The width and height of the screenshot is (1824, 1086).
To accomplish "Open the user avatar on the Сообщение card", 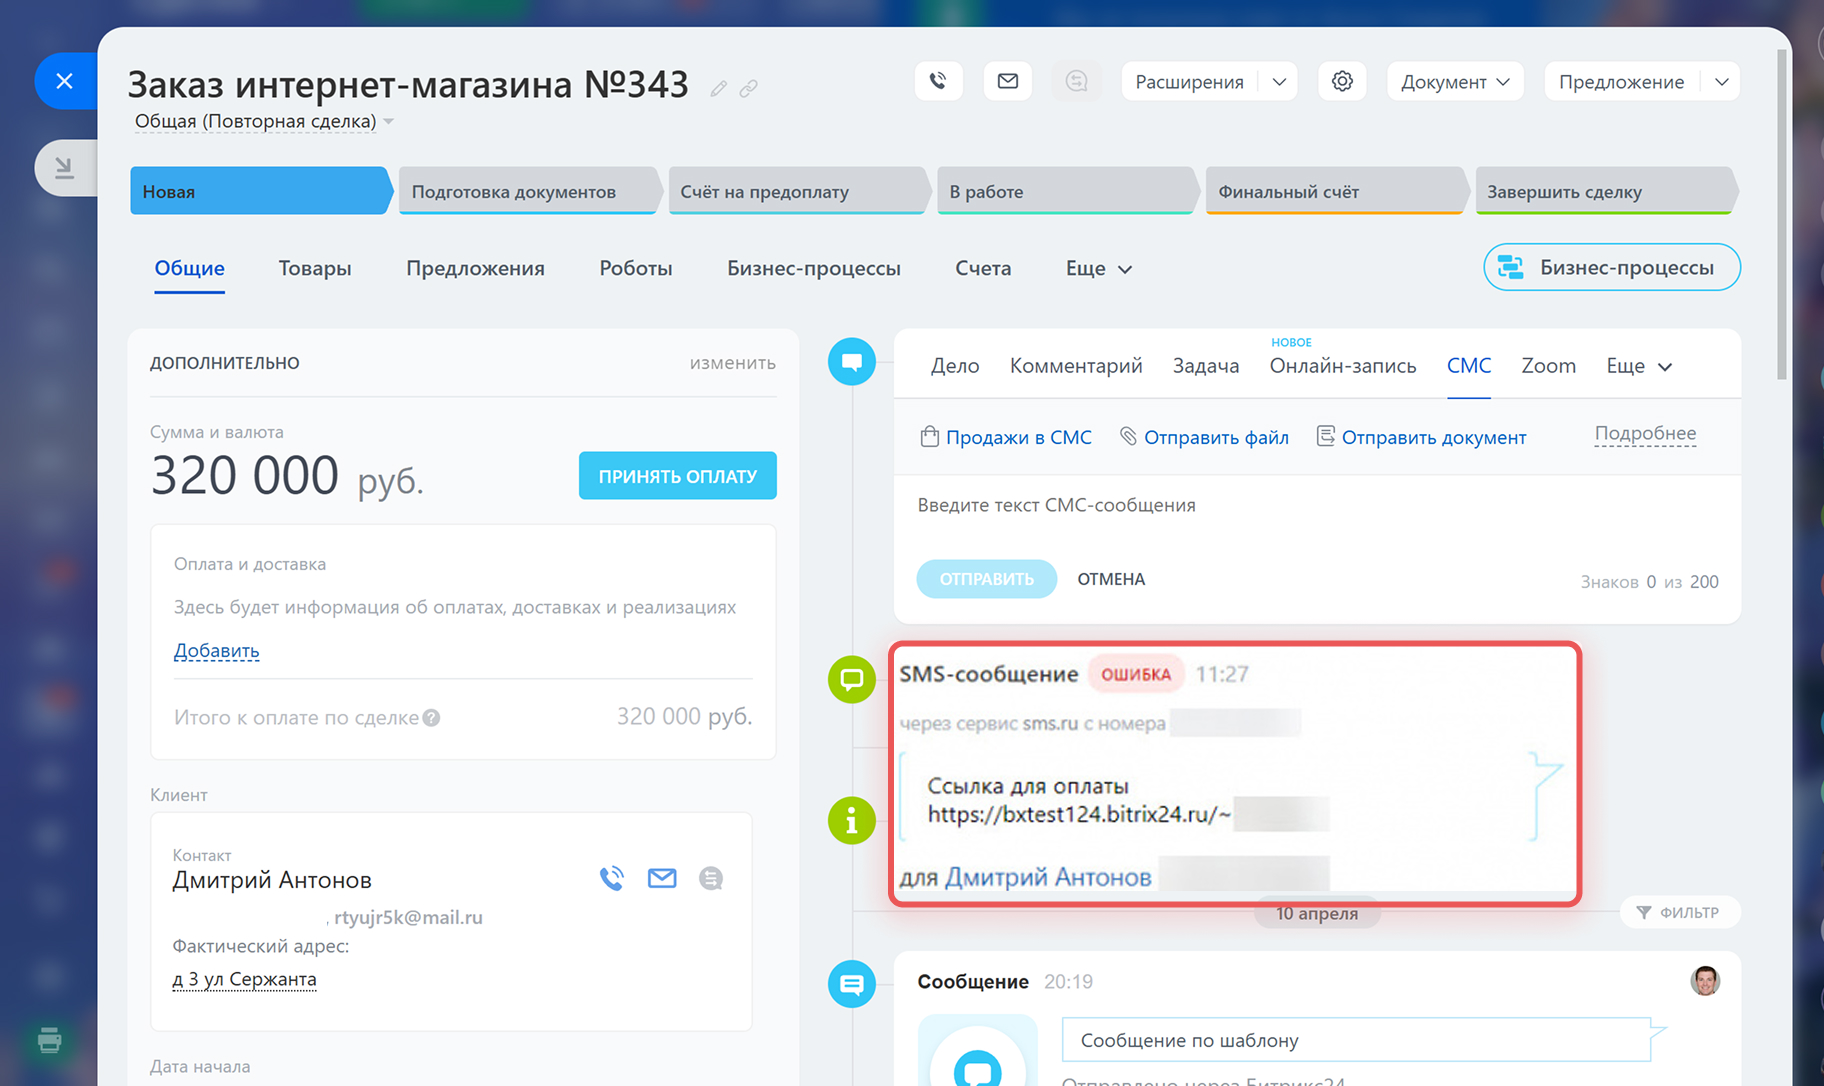I will coord(1705,981).
